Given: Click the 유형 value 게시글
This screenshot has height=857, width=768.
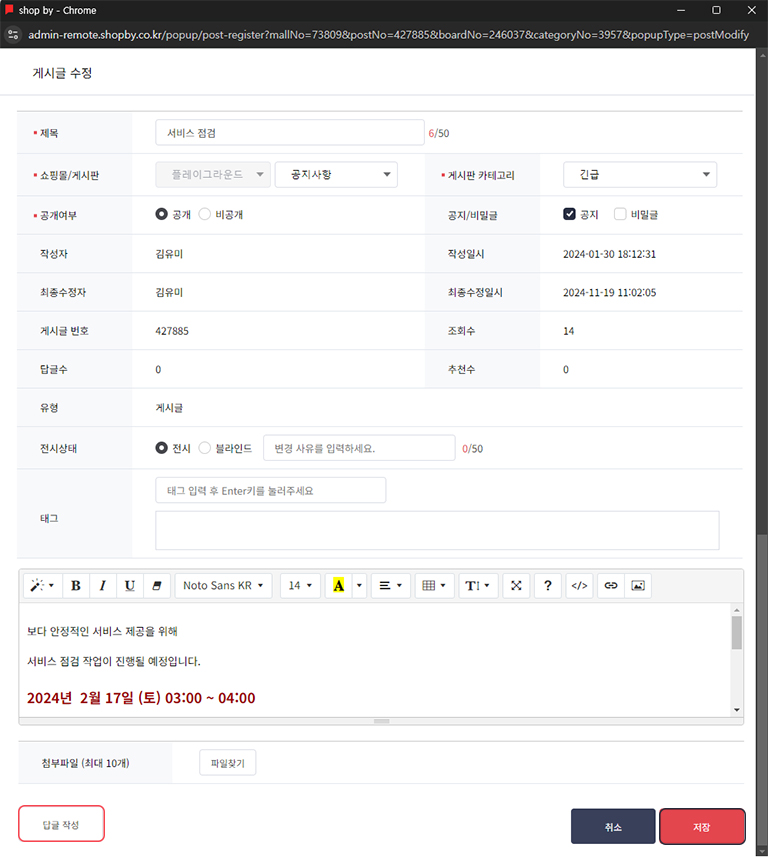Looking at the screenshot, I should point(169,408).
